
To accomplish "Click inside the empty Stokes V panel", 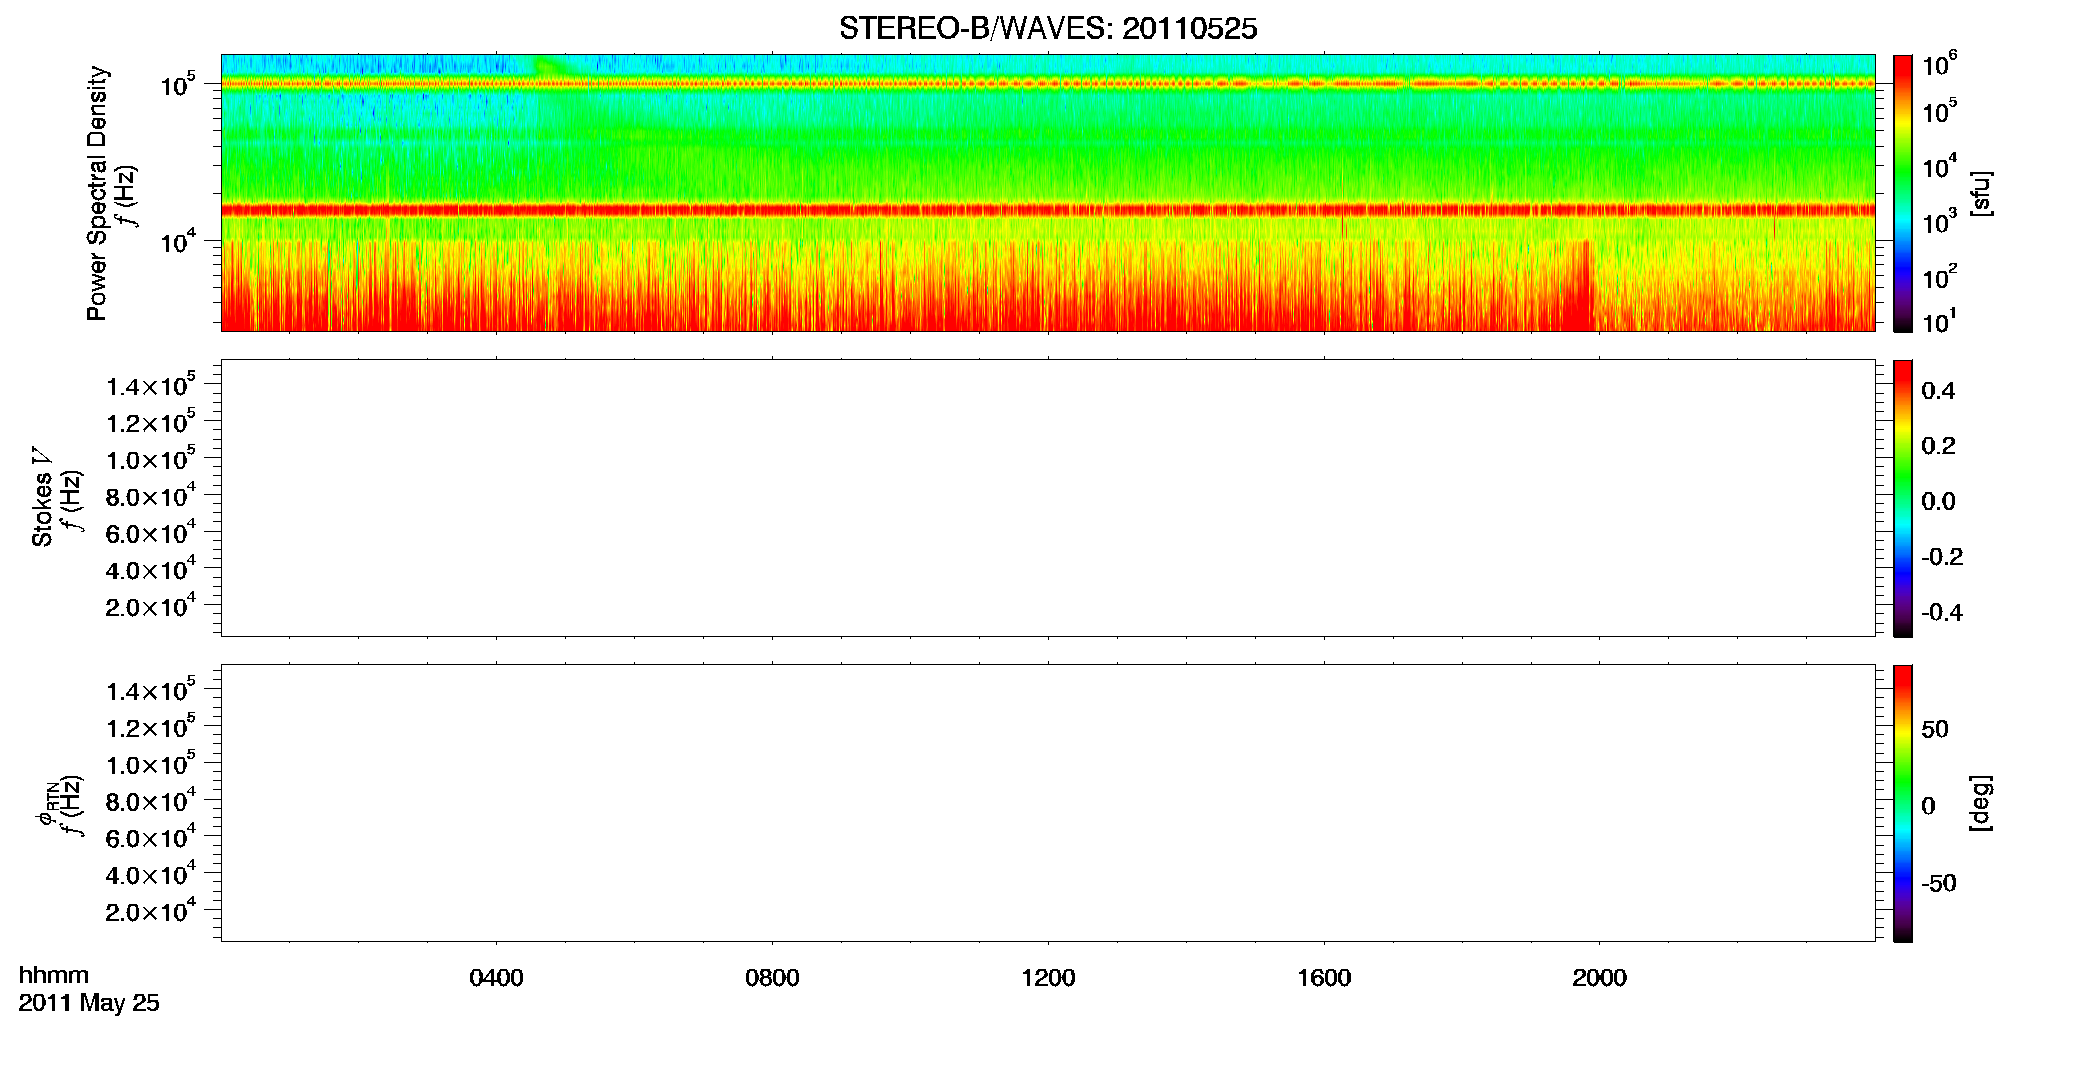I will point(1048,498).
